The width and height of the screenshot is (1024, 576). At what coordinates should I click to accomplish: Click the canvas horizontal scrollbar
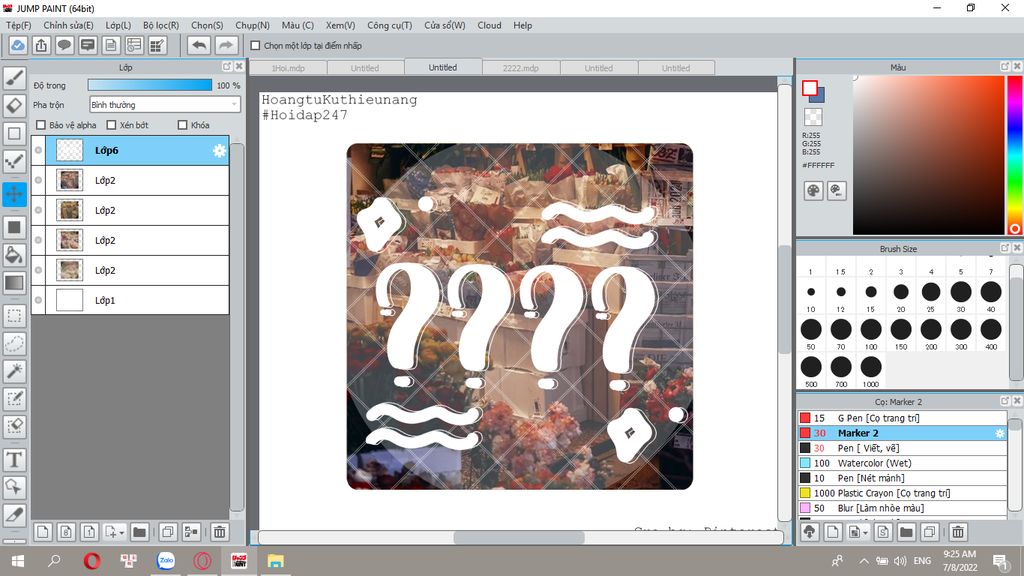click(520, 537)
